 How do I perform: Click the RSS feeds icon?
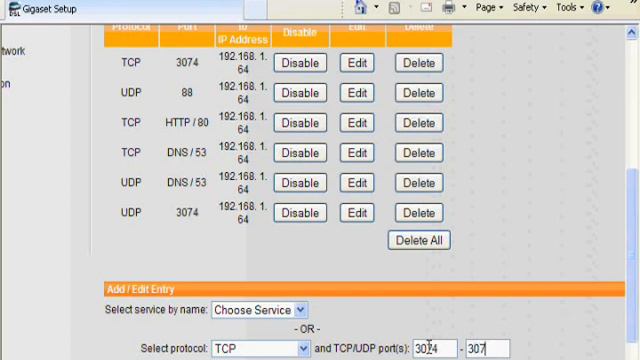coord(394,8)
